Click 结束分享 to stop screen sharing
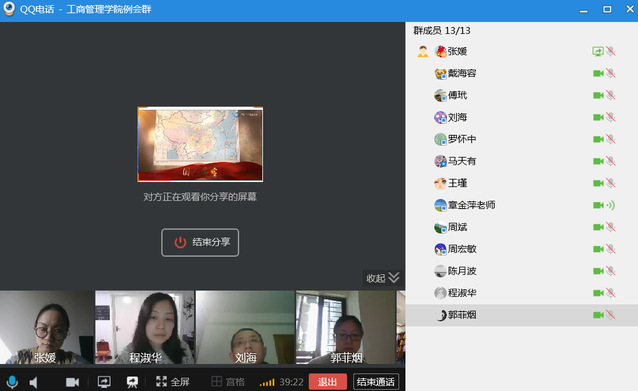The height and width of the screenshot is (391, 638). (200, 242)
